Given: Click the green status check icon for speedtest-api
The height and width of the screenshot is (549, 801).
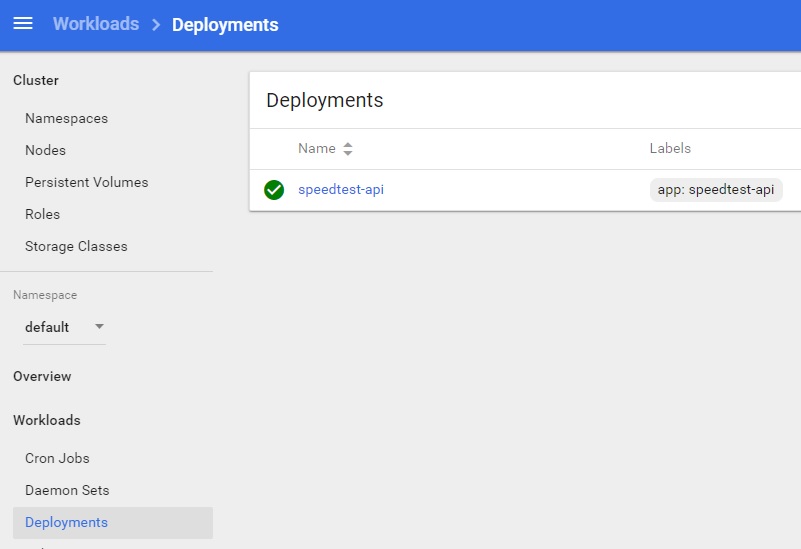Looking at the screenshot, I should coord(274,190).
